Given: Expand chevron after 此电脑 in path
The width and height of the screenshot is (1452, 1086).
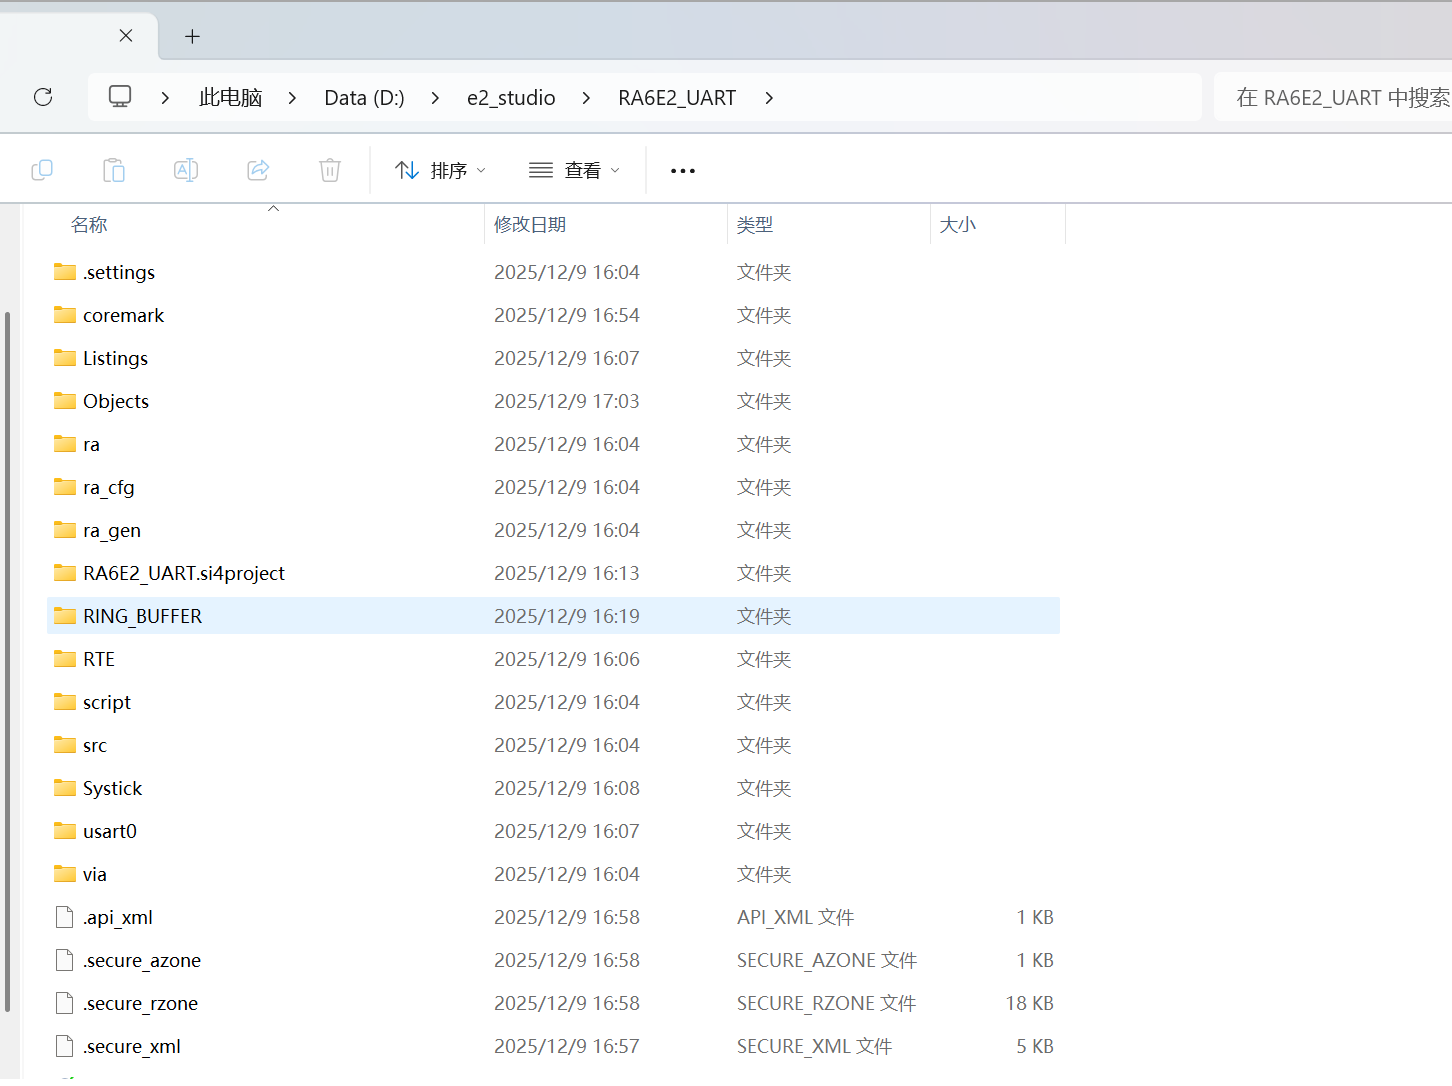Looking at the screenshot, I should point(292,98).
